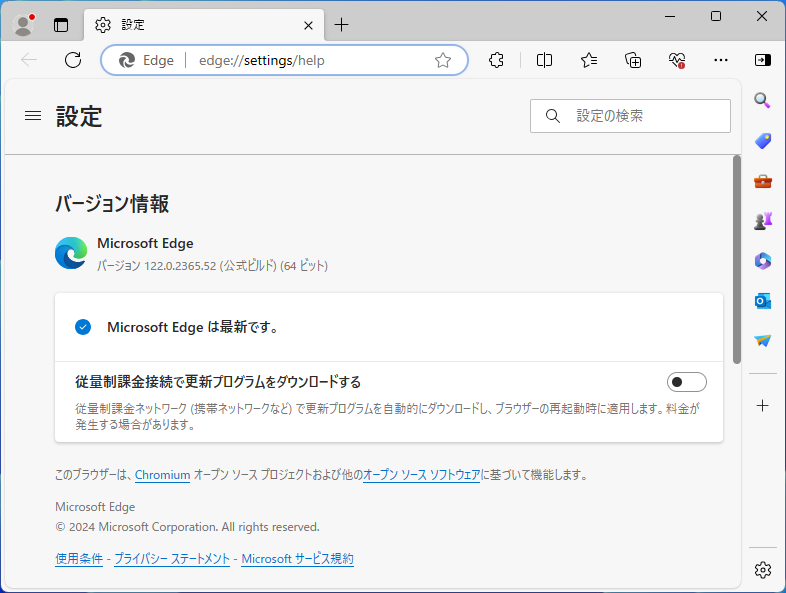
Task: Add this page to favorites
Action: click(x=443, y=60)
